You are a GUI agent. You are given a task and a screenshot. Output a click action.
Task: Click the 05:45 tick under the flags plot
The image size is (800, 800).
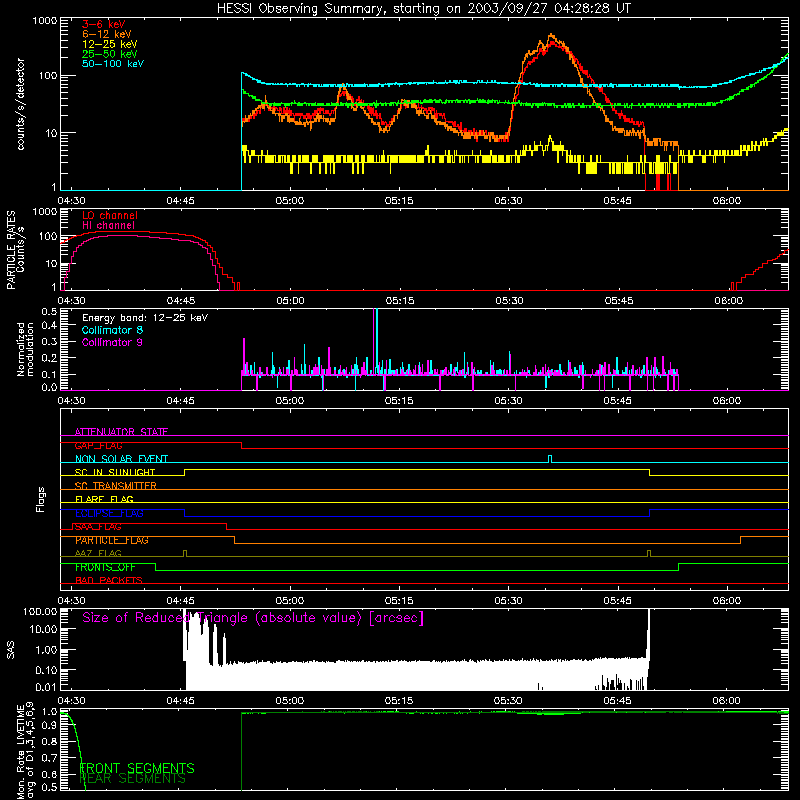click(618, 601)
